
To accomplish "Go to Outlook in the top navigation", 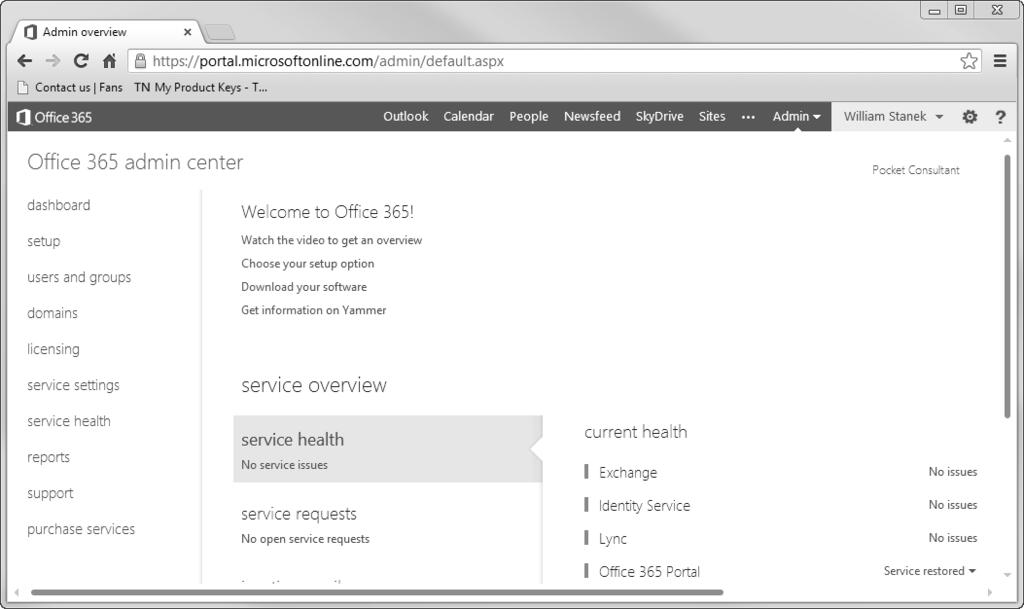I will [x=406, y=116].
